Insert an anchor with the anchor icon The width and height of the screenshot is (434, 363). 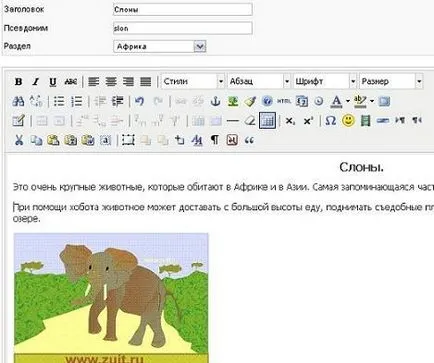coord(215,101)
